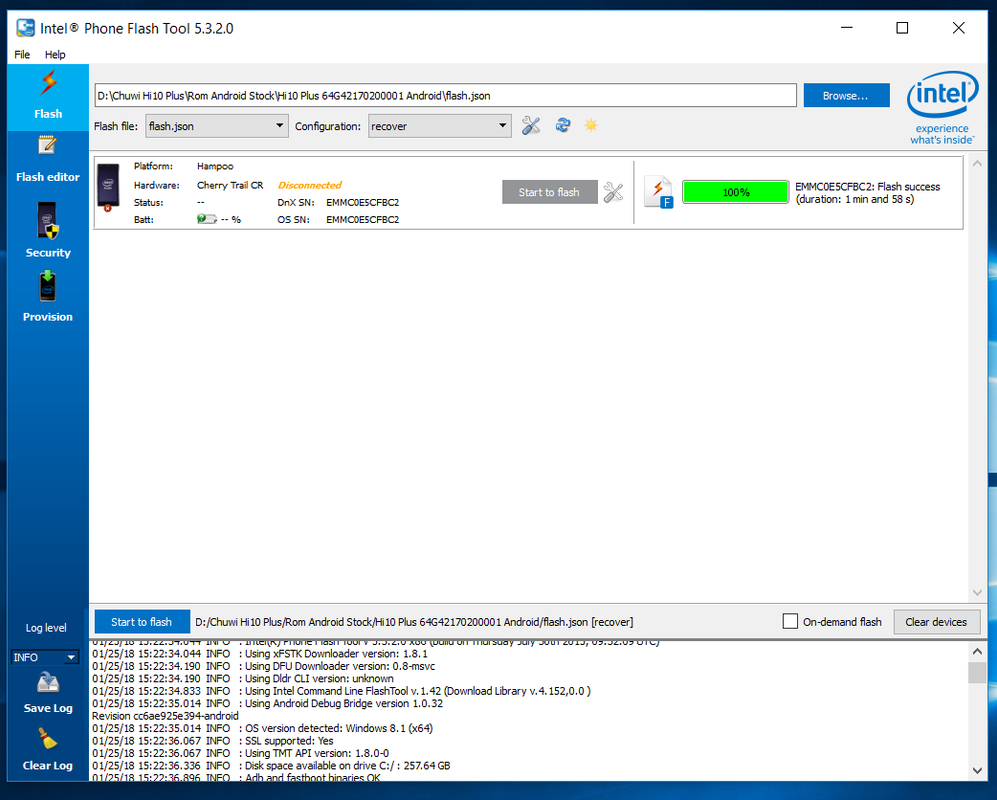This screenshot has width=997, height=800.
Task: Click the Disconnected status text
Action: 310,185
